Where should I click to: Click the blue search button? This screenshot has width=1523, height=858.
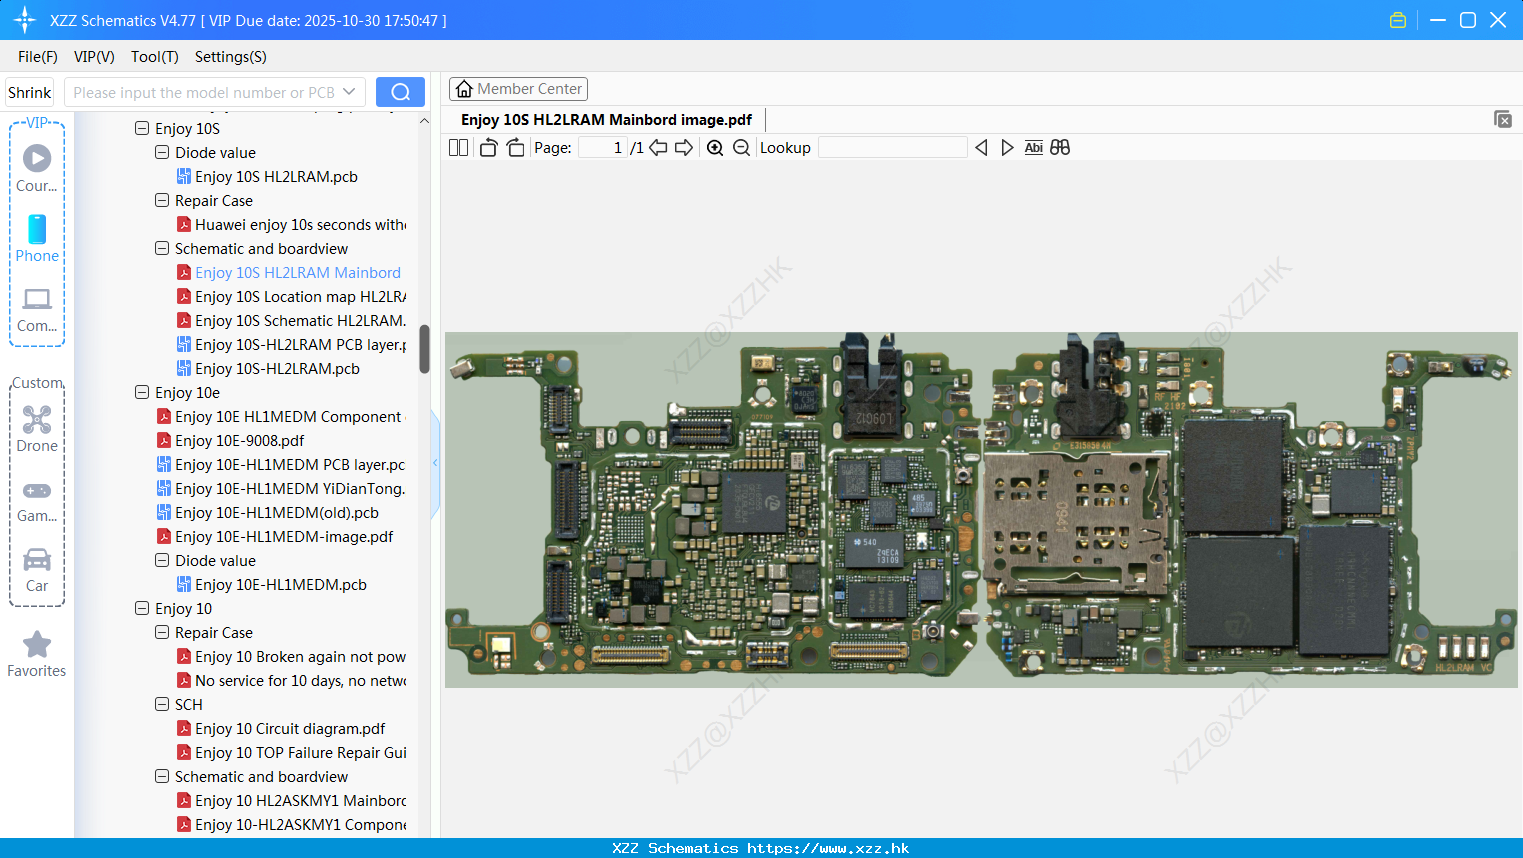[x=400, y=92]
